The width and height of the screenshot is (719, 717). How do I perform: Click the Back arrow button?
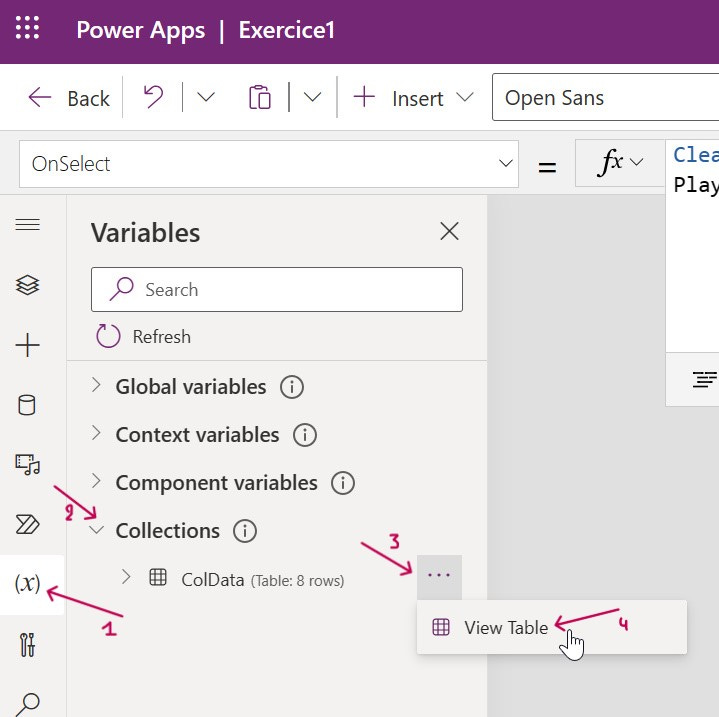[x=68, y=98]
